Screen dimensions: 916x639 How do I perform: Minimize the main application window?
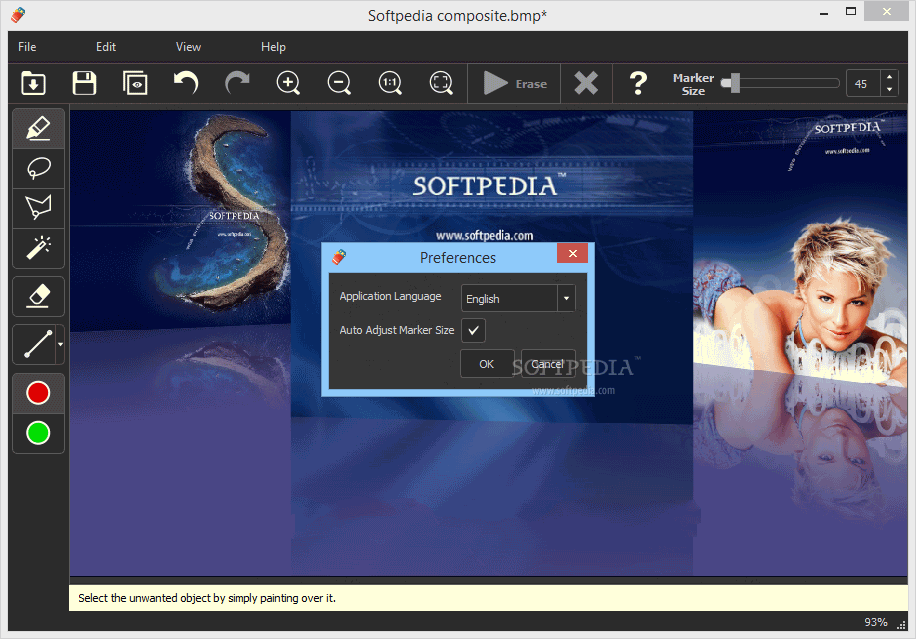(x=824, y=12)
